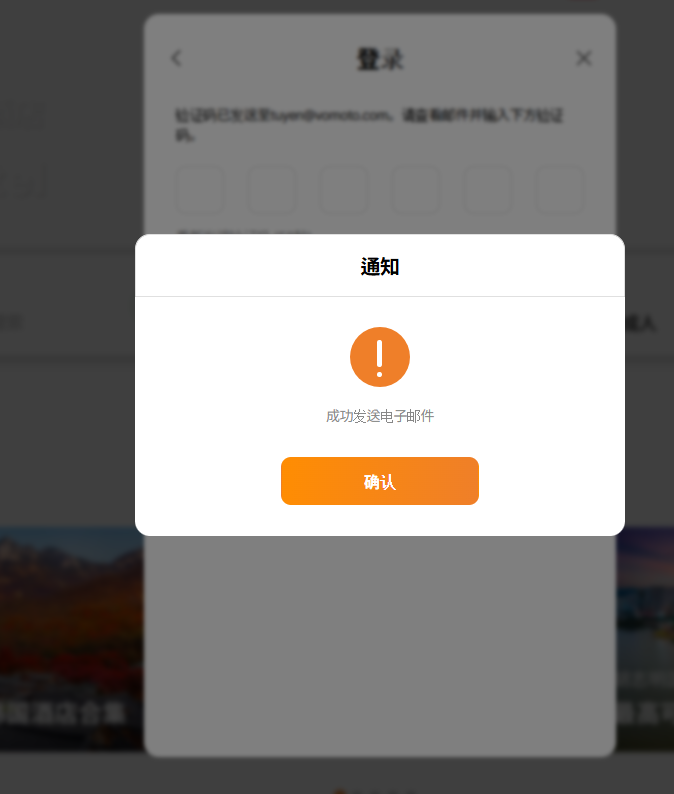
Task: Click the 成功发送电子邮件 message text
Action: coord(380,416)
